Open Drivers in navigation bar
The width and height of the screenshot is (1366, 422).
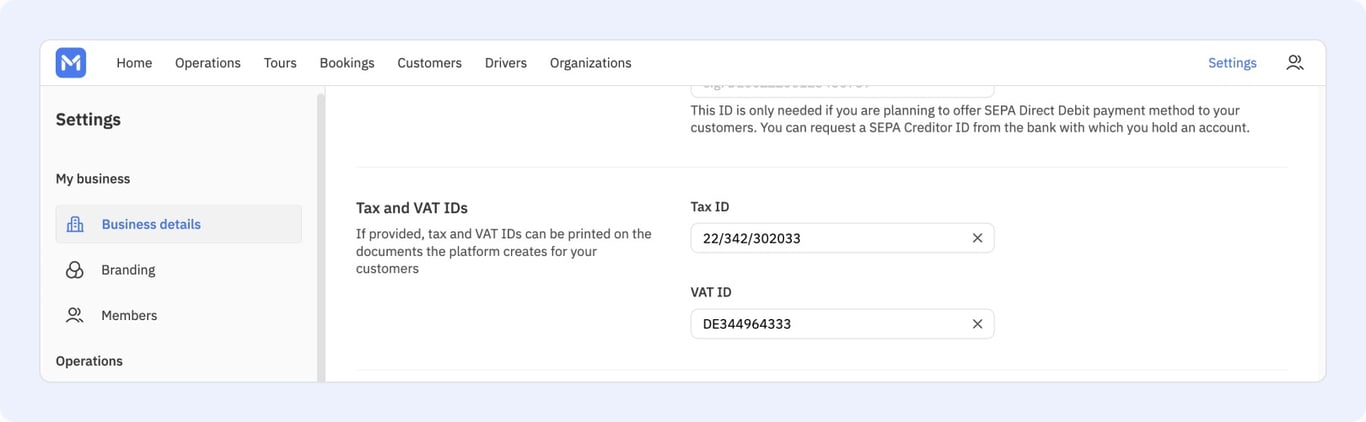pos(506,63)
